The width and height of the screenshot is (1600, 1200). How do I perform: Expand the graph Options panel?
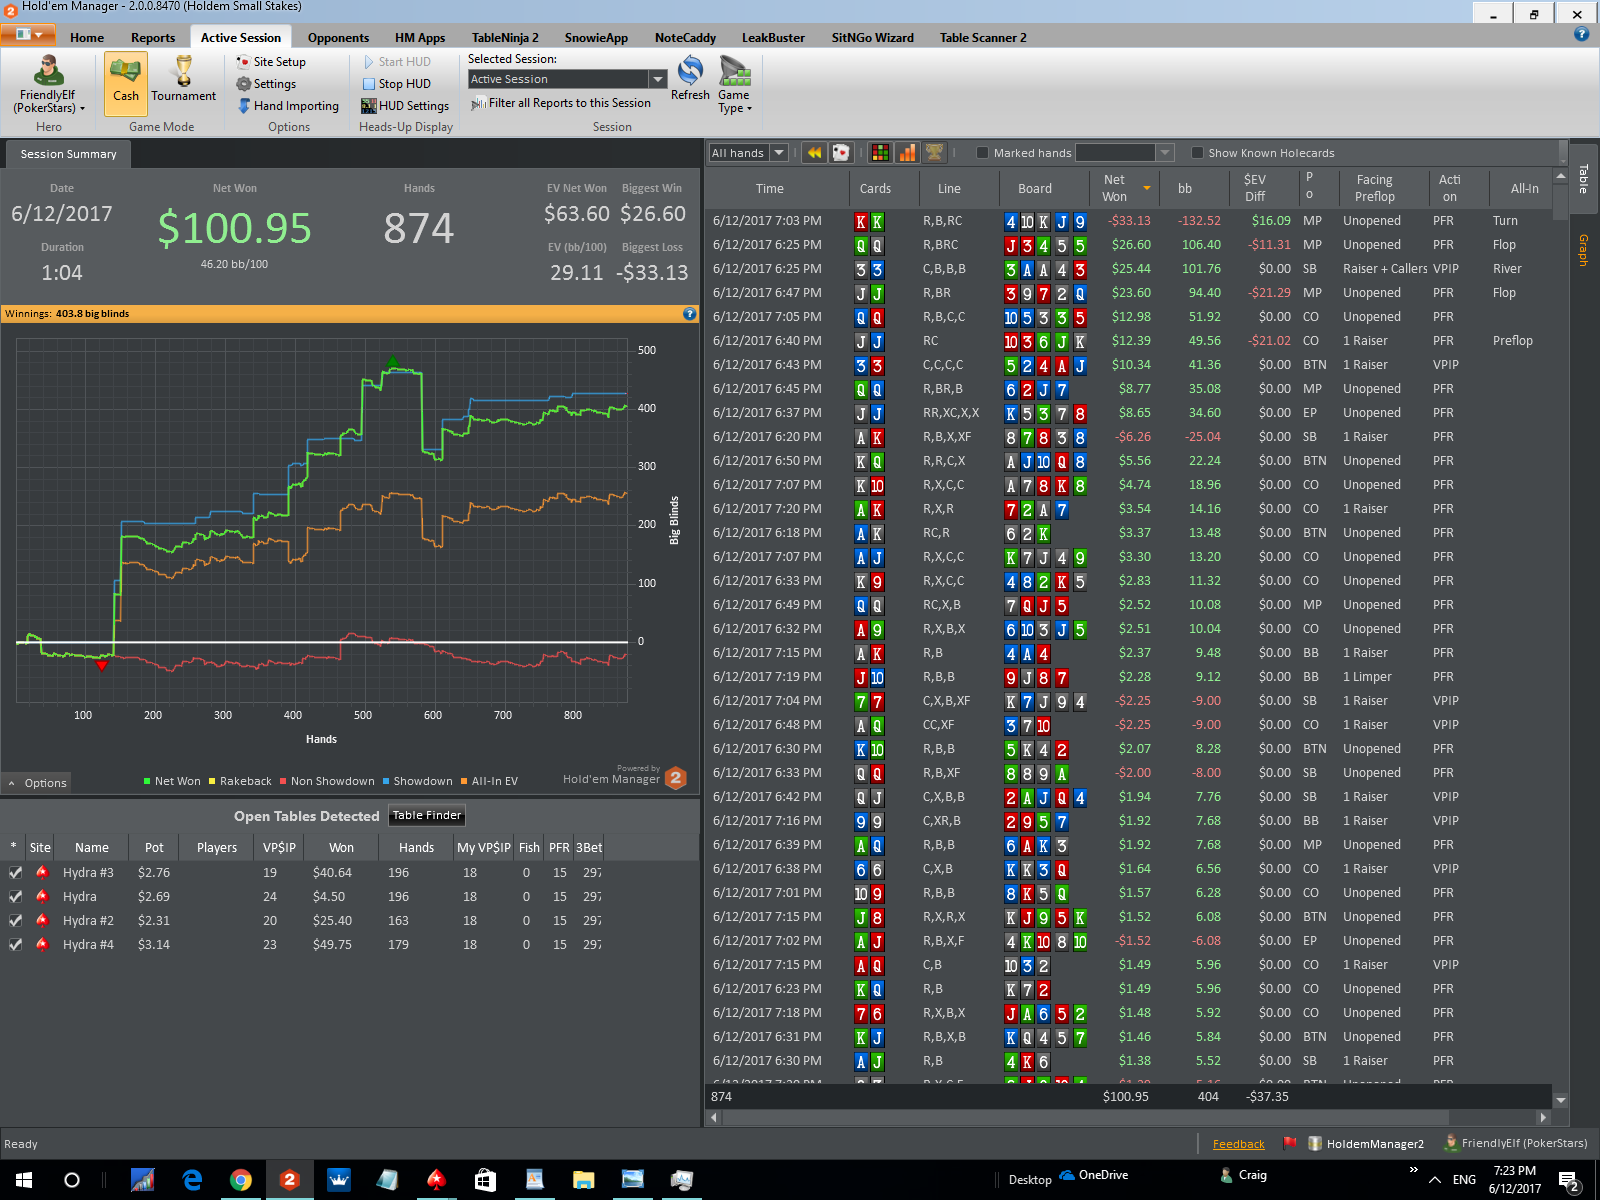click(x=38, y=783)
